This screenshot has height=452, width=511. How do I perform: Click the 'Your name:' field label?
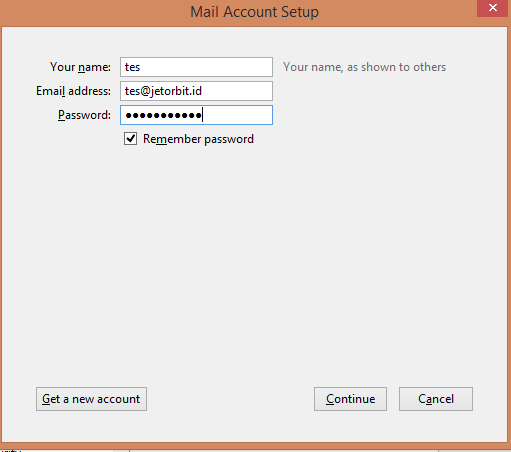[80, 67]
